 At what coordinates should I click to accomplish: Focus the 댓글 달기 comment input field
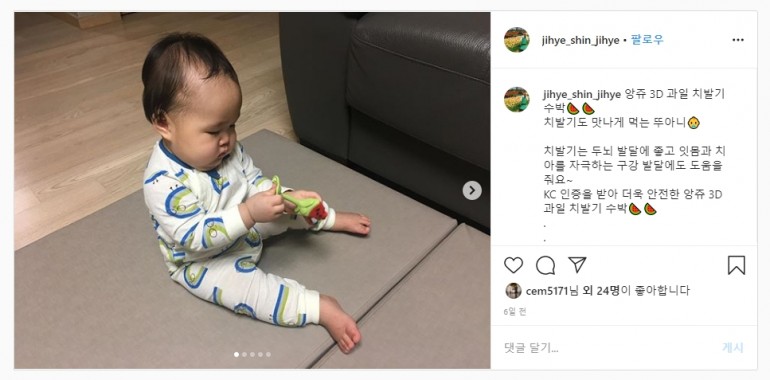tap(609, 348)
